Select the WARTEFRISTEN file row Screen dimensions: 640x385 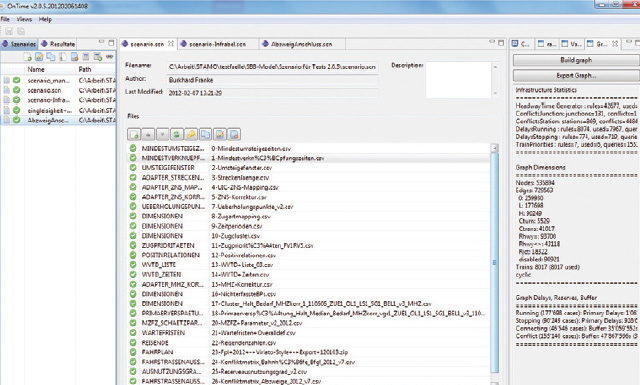click(x=309, y=333)
